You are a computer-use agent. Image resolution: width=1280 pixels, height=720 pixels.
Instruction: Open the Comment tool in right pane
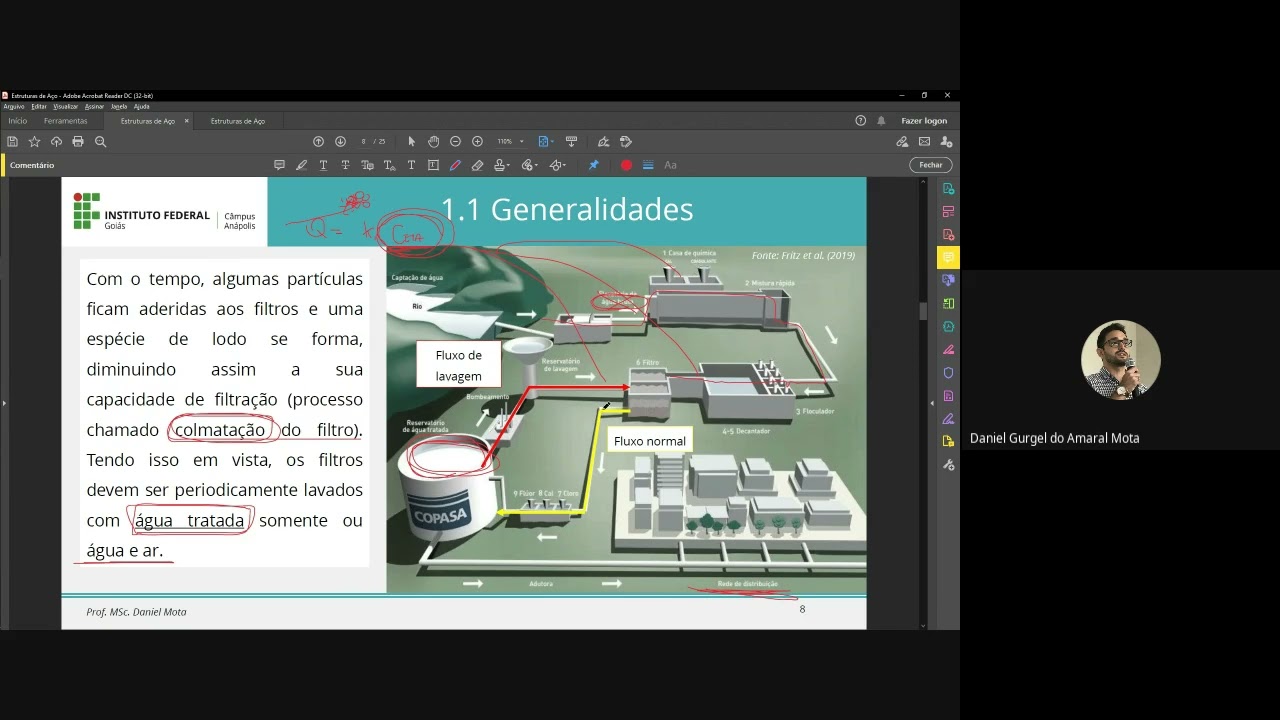coord(948,258)
